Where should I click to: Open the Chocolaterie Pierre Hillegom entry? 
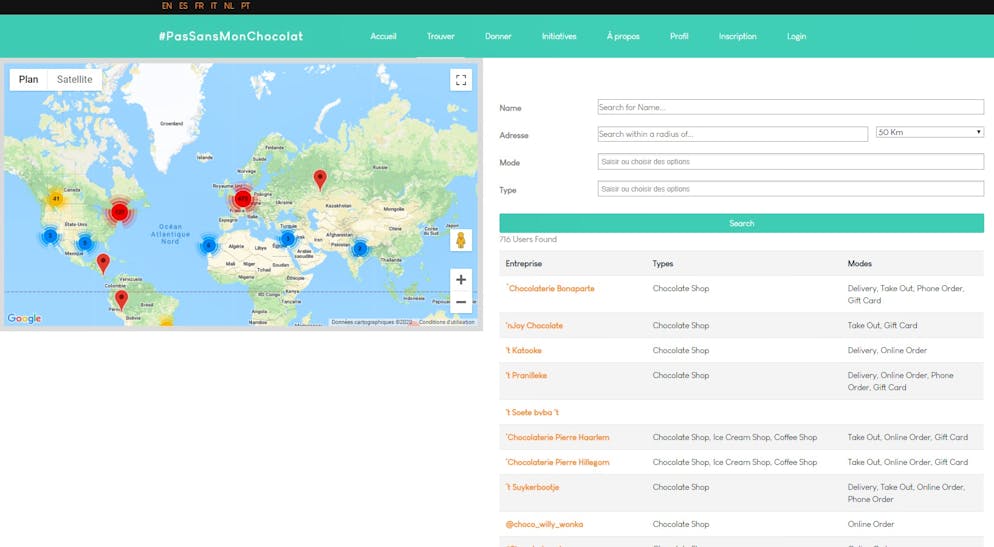point(557,462)
